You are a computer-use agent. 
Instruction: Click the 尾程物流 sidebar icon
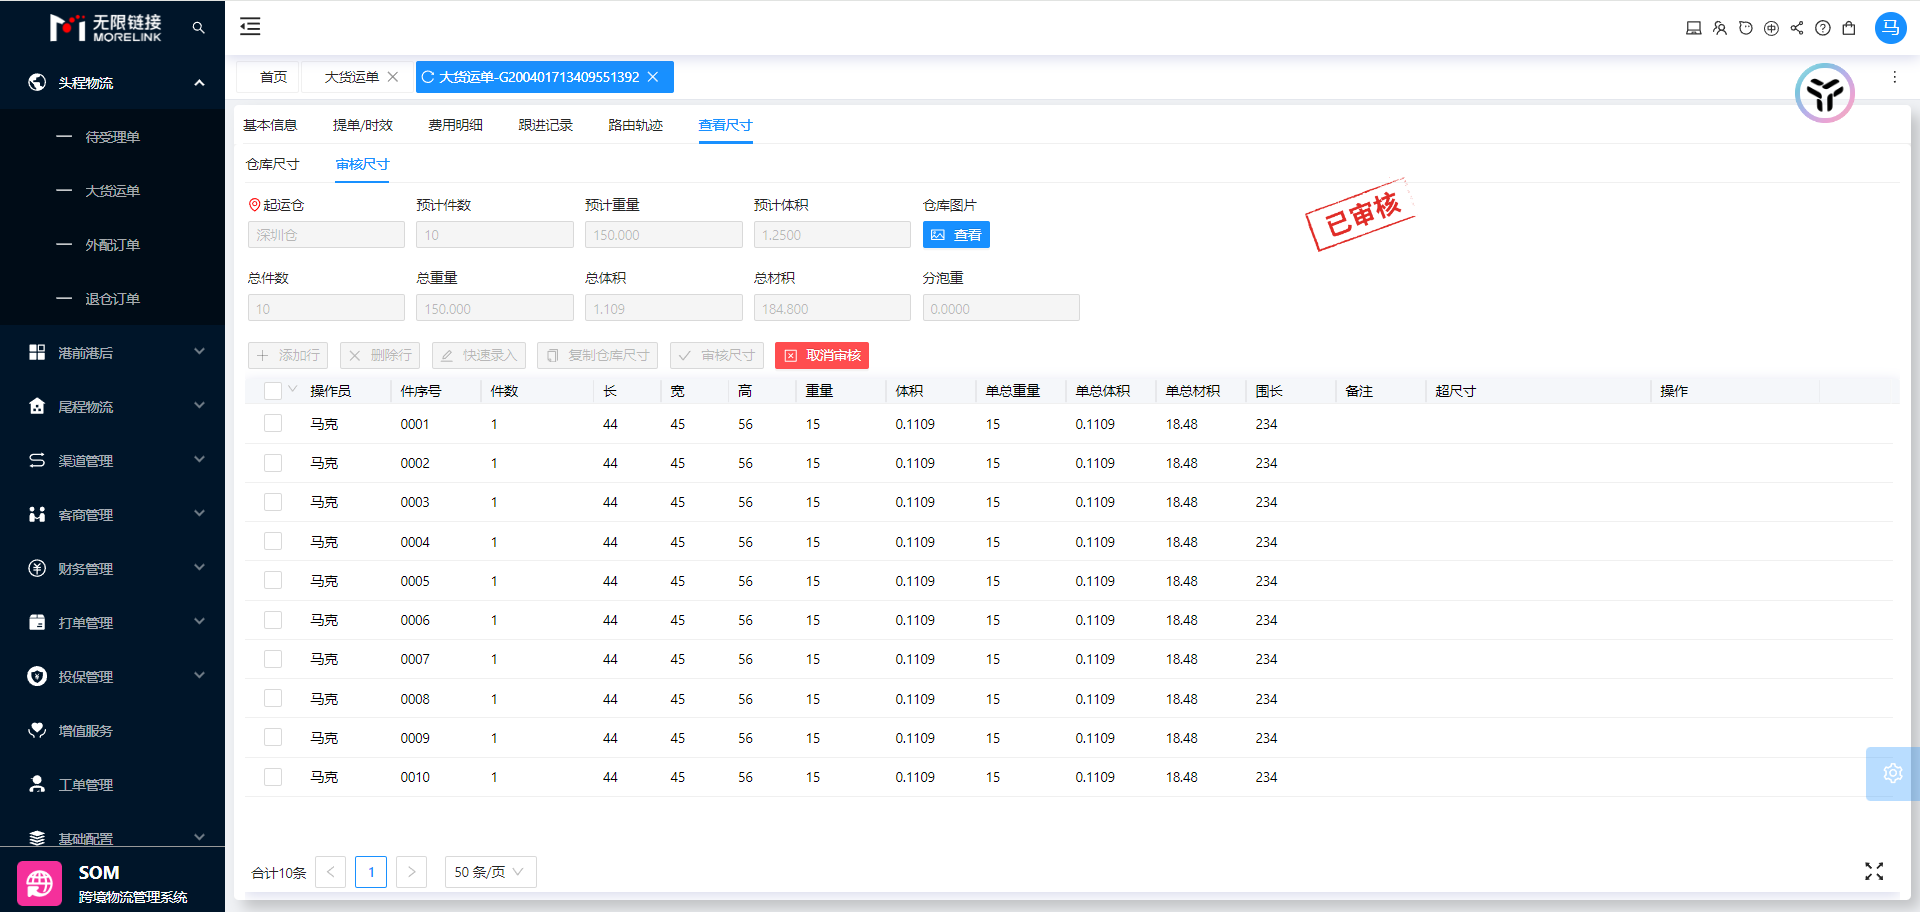(37, 406)
